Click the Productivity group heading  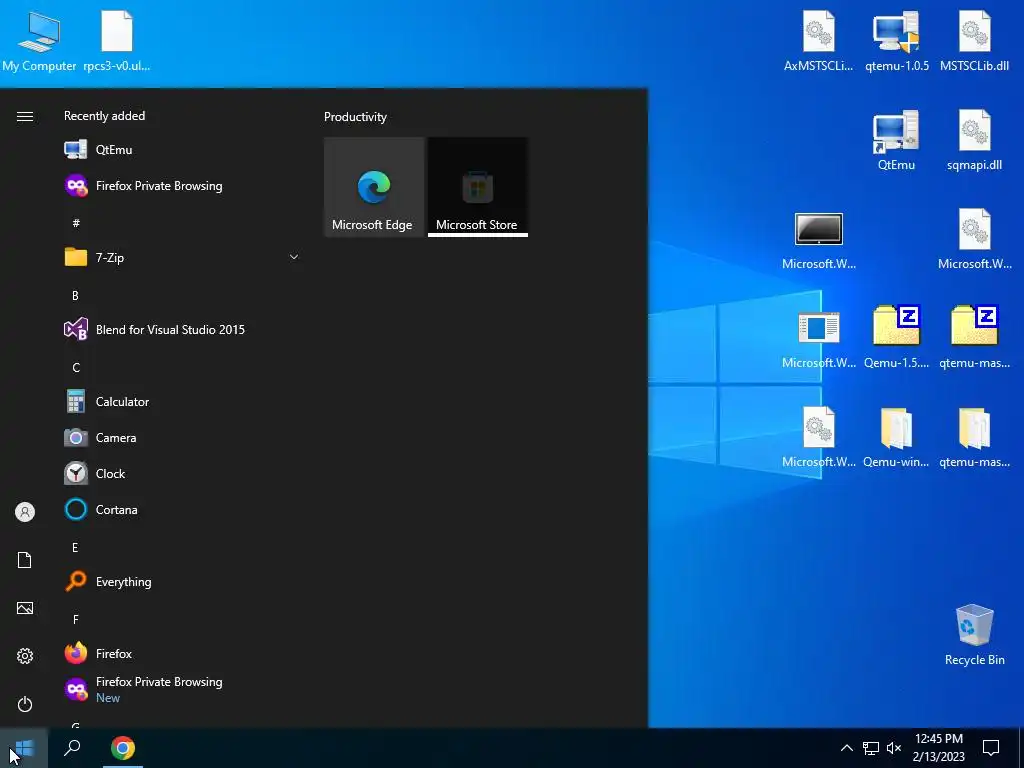point(355,117)
